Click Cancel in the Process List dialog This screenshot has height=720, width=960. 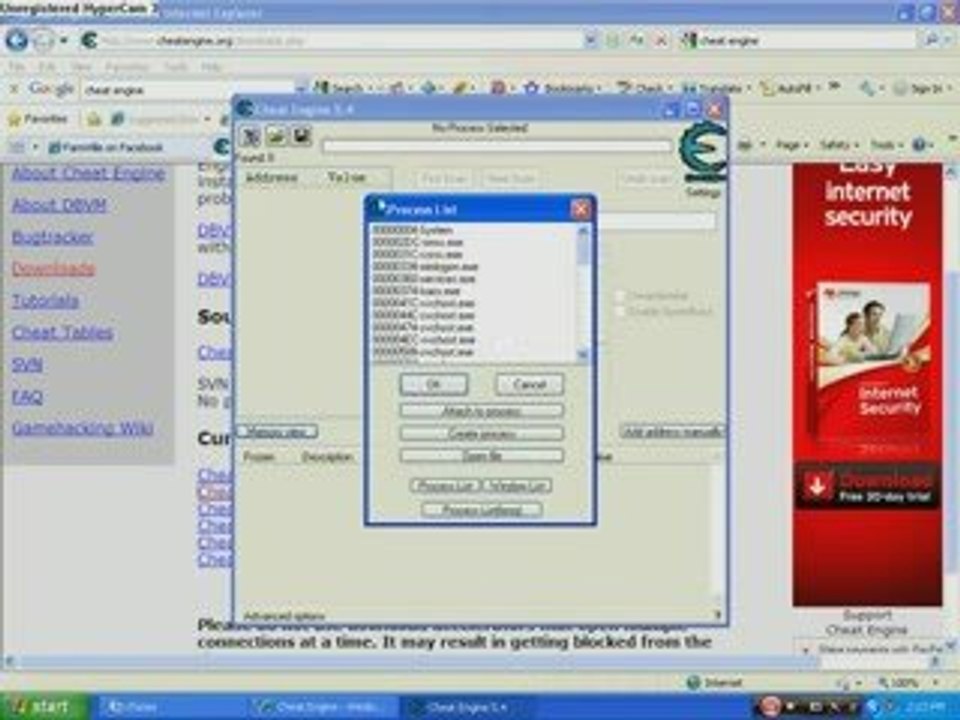click(x=529, y=384)
